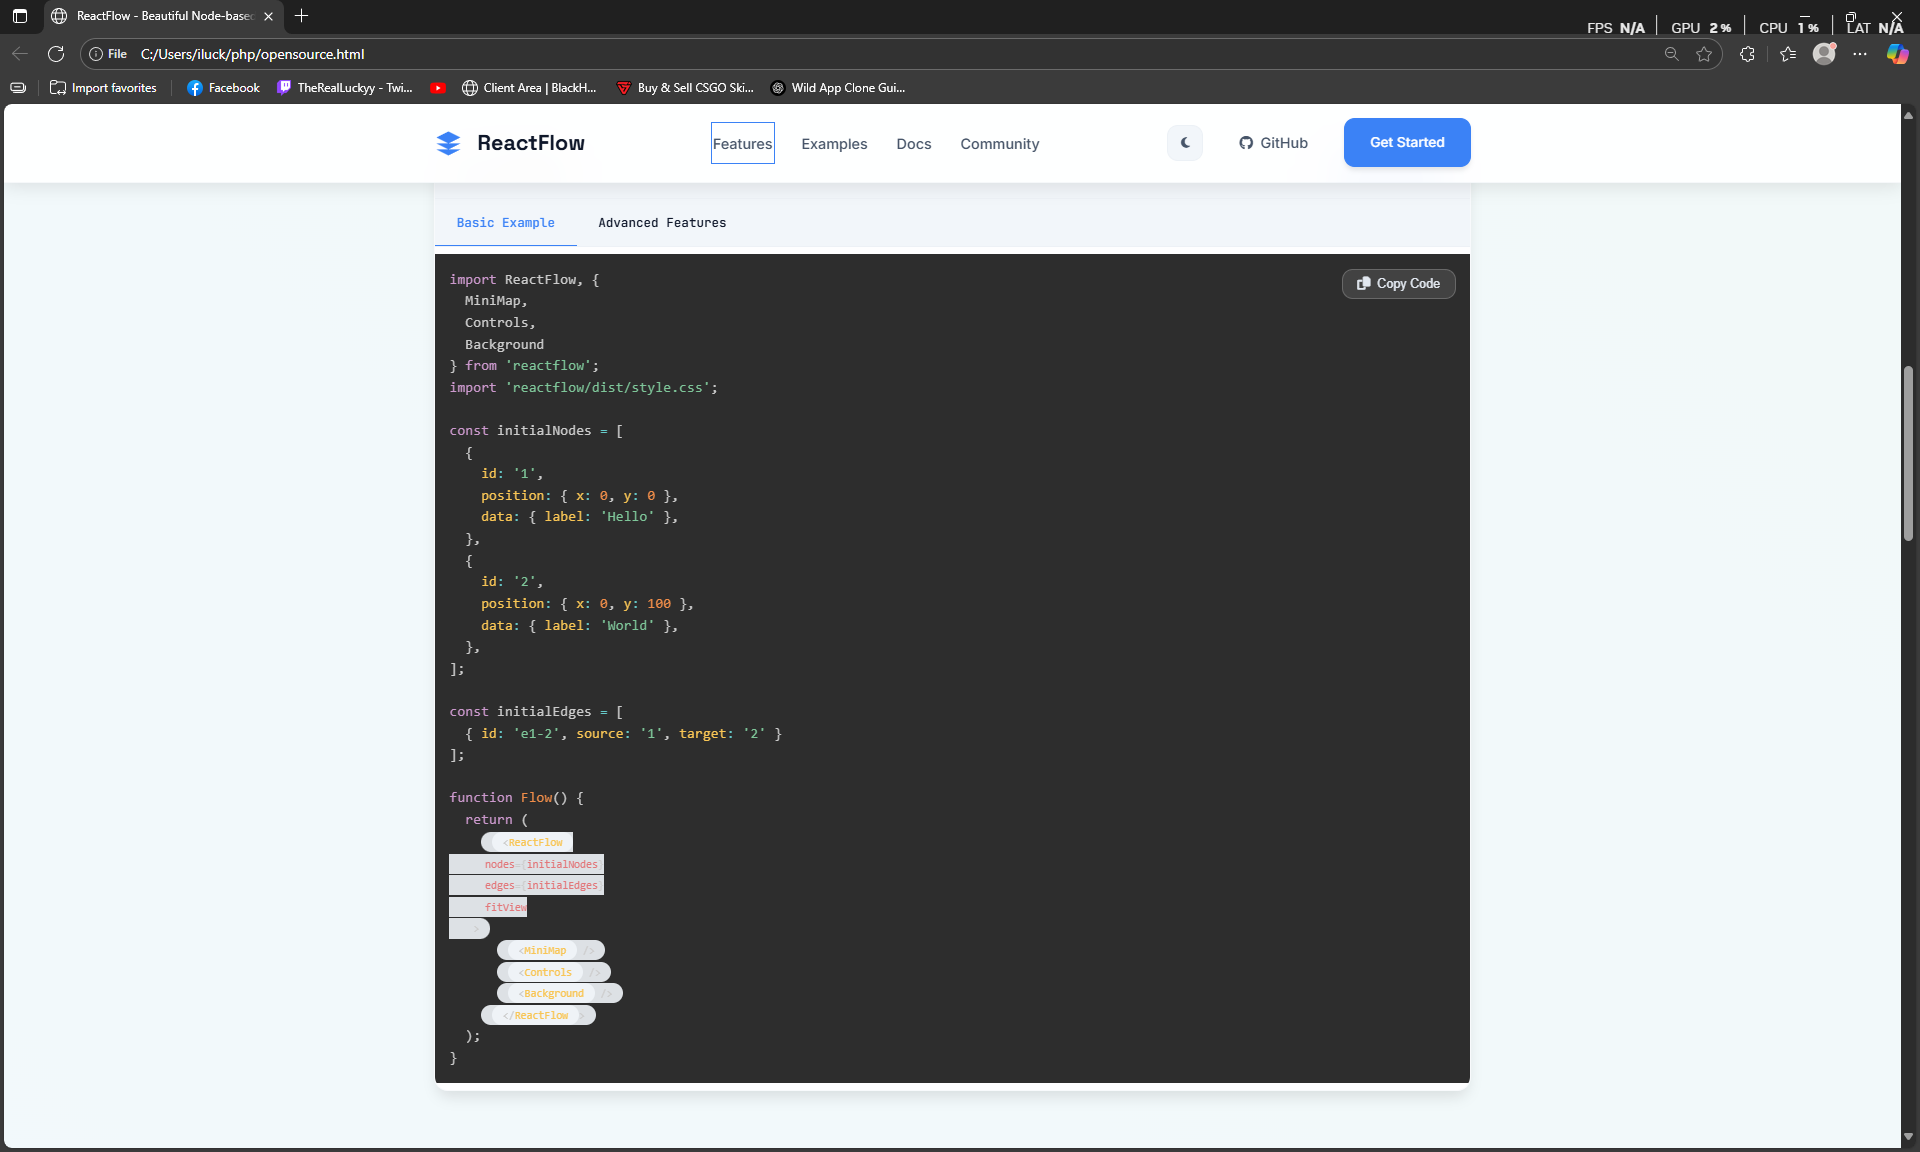Add page to favorites star icon
The height and width of the screenshot is (1152, 1920).
pyautogui.click(x=1704, y=54)
